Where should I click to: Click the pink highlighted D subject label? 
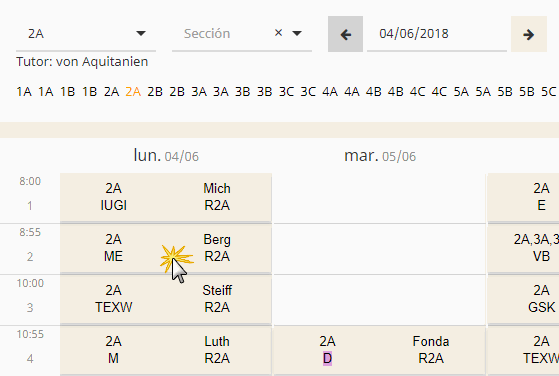(327, 359)
